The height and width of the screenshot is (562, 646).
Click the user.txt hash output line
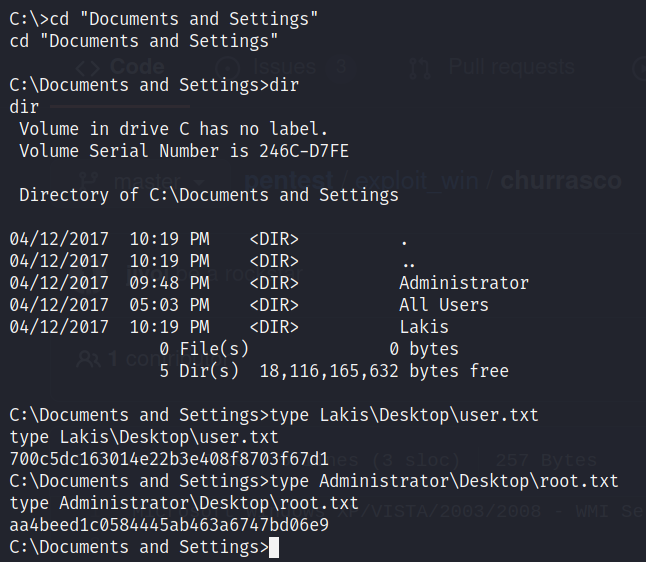click(x=168, y=459)
